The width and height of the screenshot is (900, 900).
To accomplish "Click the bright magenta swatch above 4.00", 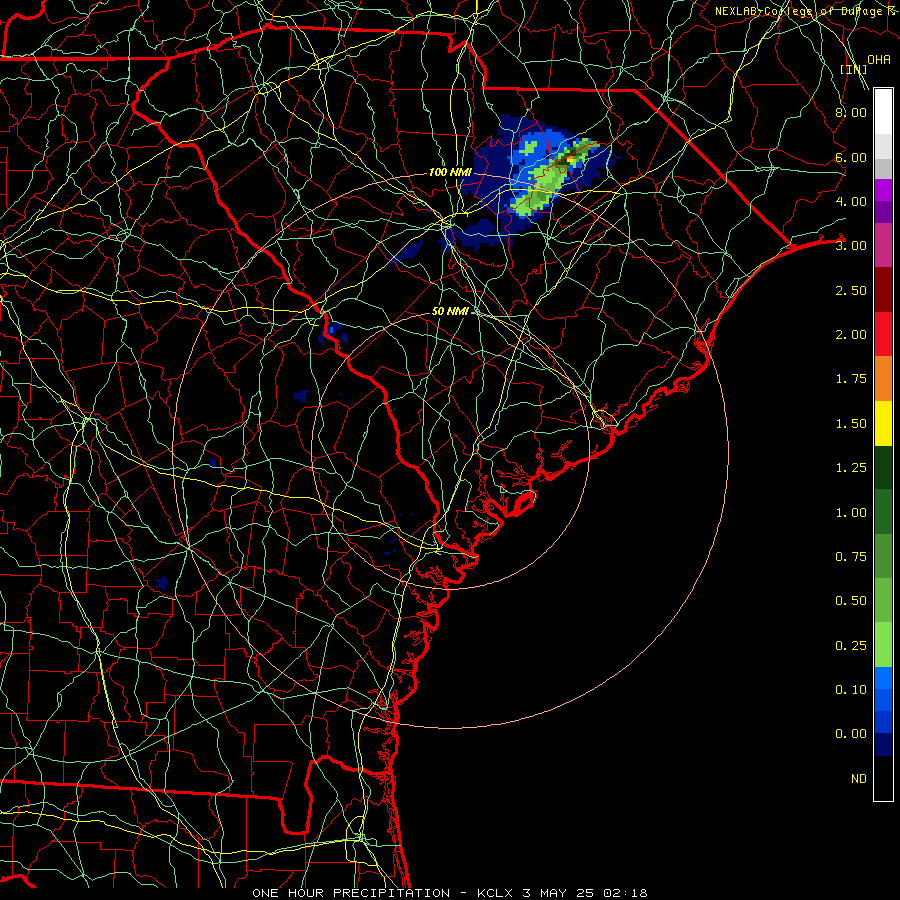I will pyautogui.click(x=883, y=190).
